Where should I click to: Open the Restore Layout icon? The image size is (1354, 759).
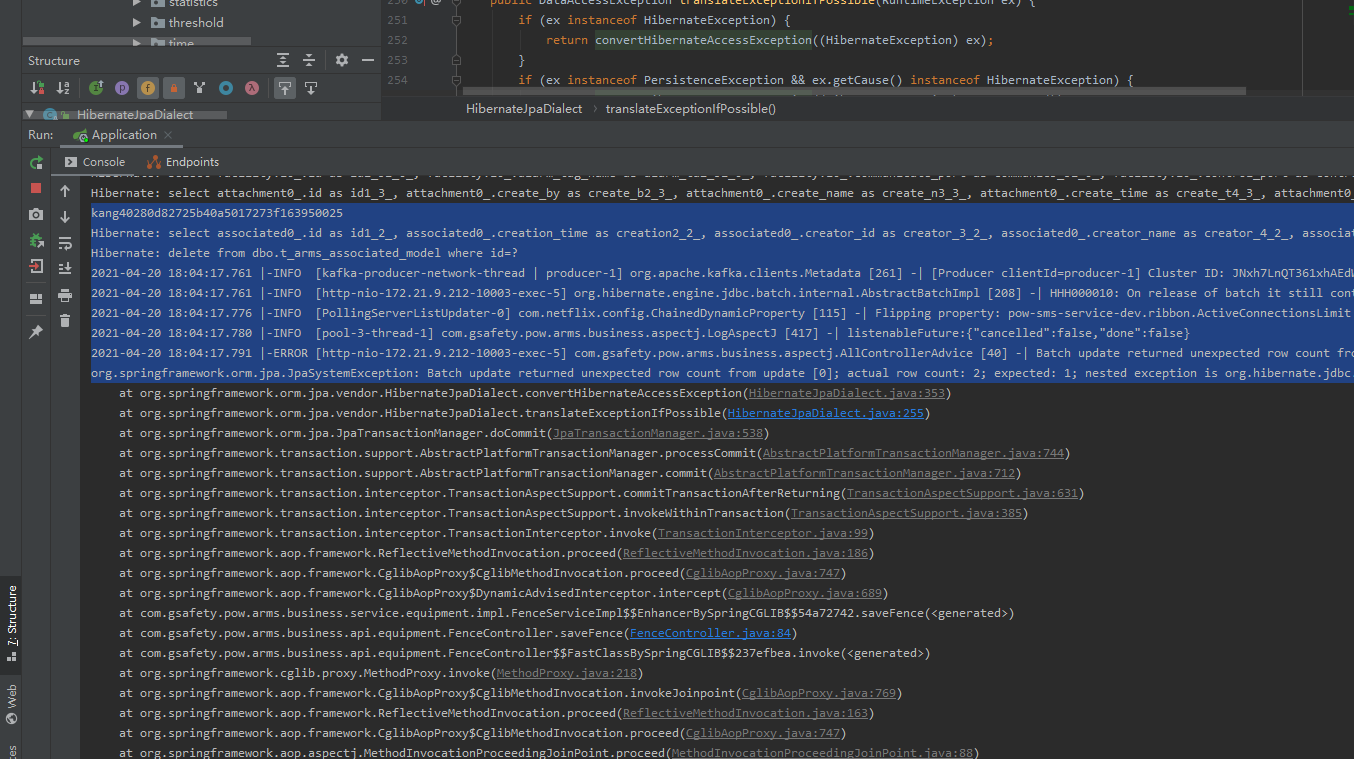coord(36,298)
